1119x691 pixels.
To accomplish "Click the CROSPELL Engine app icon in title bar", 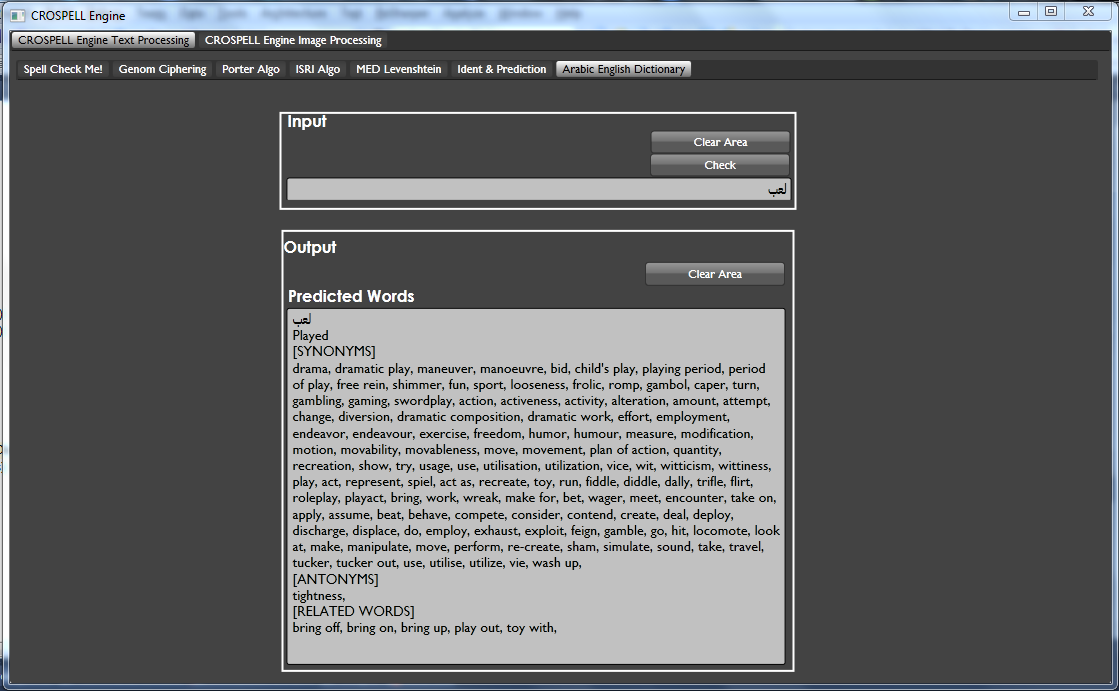I will pos(17,15).
